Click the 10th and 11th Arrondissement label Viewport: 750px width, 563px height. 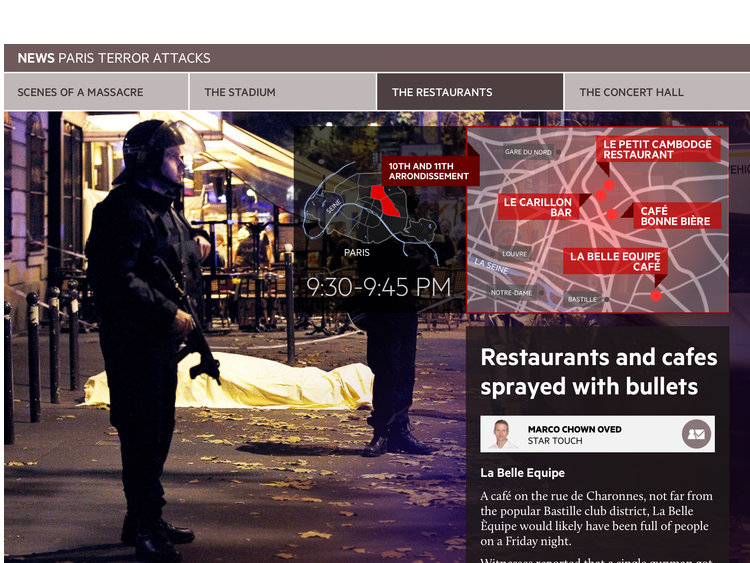pyautogui.click(x=430, y=171)
